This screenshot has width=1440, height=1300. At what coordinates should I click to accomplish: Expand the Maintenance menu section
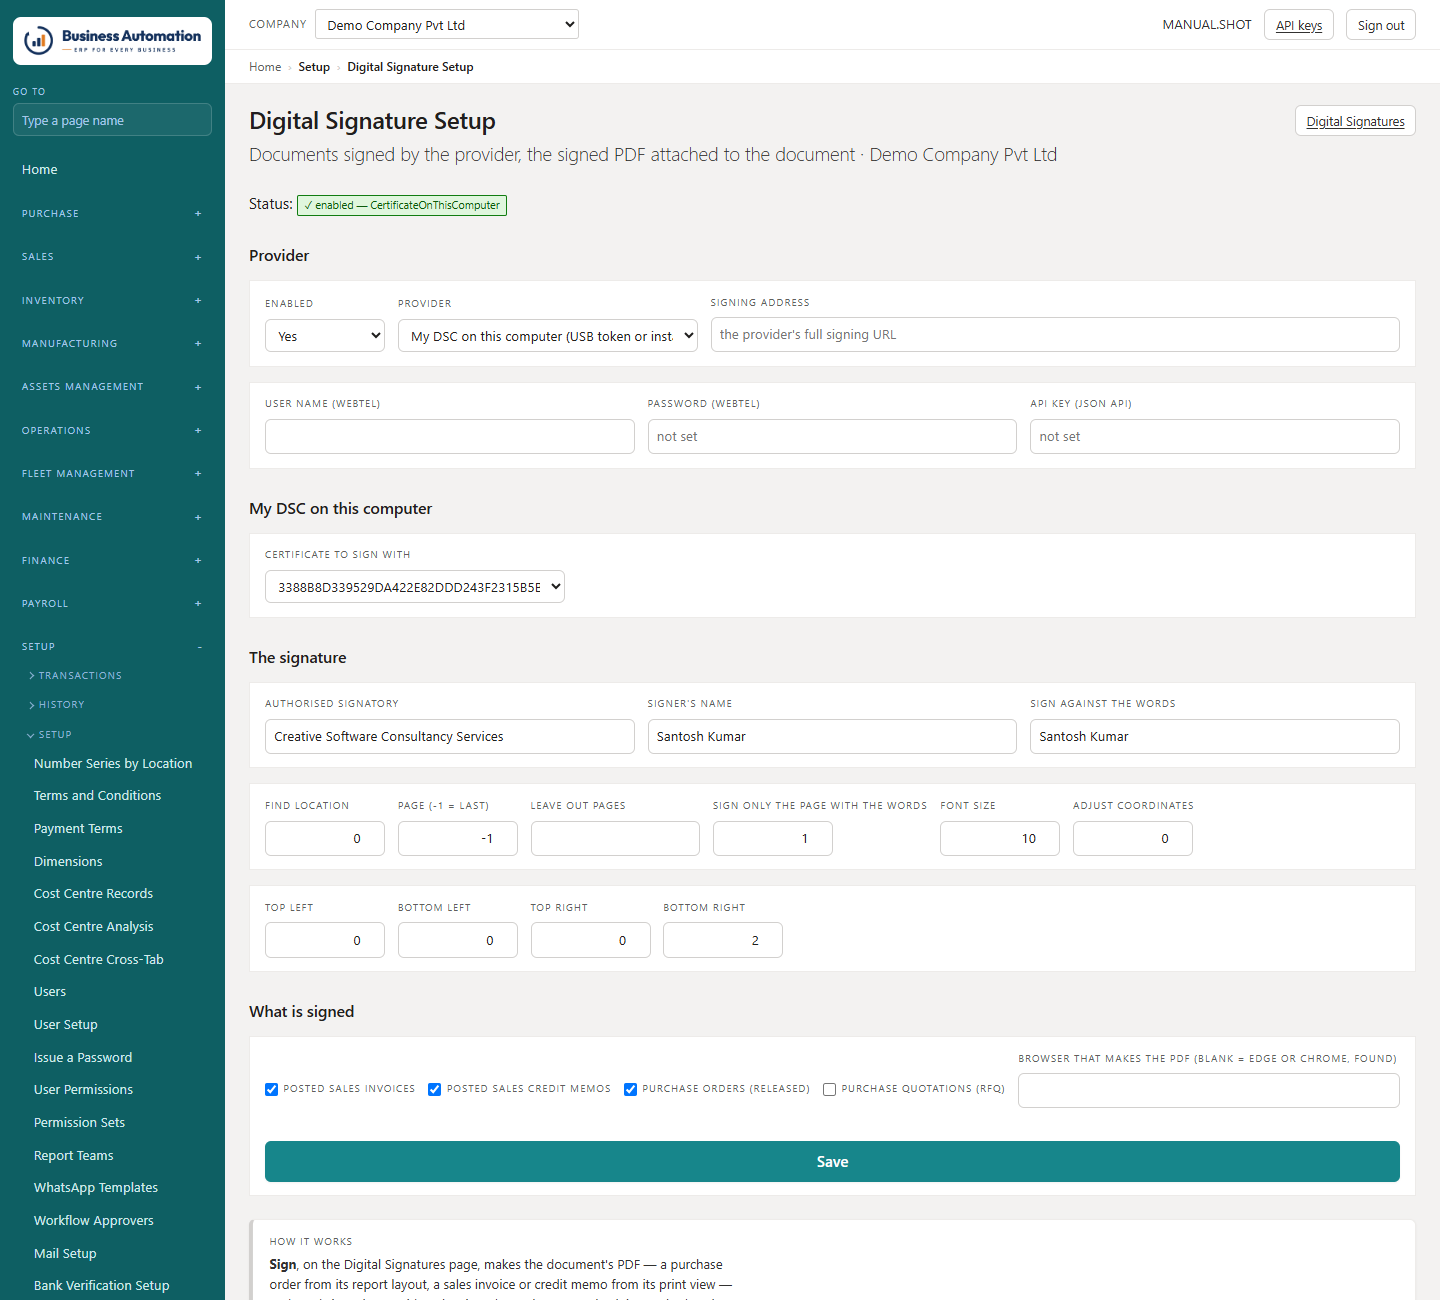(112, 517)
